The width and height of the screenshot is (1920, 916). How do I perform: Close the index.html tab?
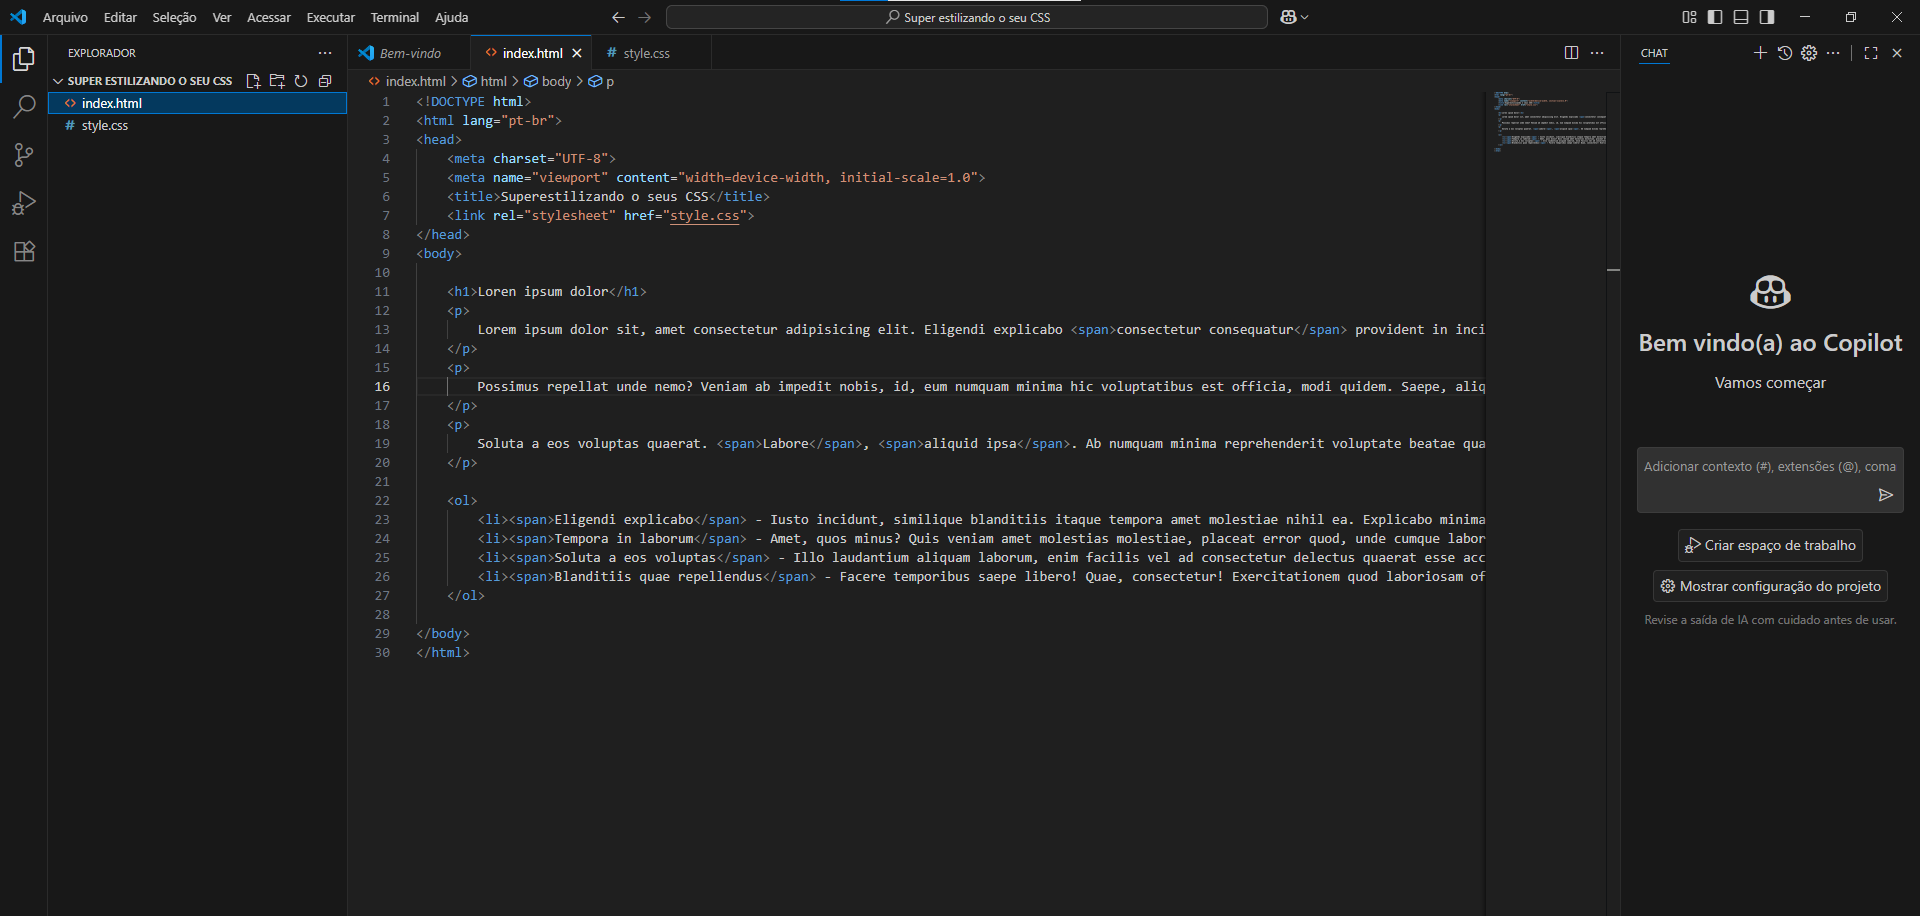click(577, 53)
